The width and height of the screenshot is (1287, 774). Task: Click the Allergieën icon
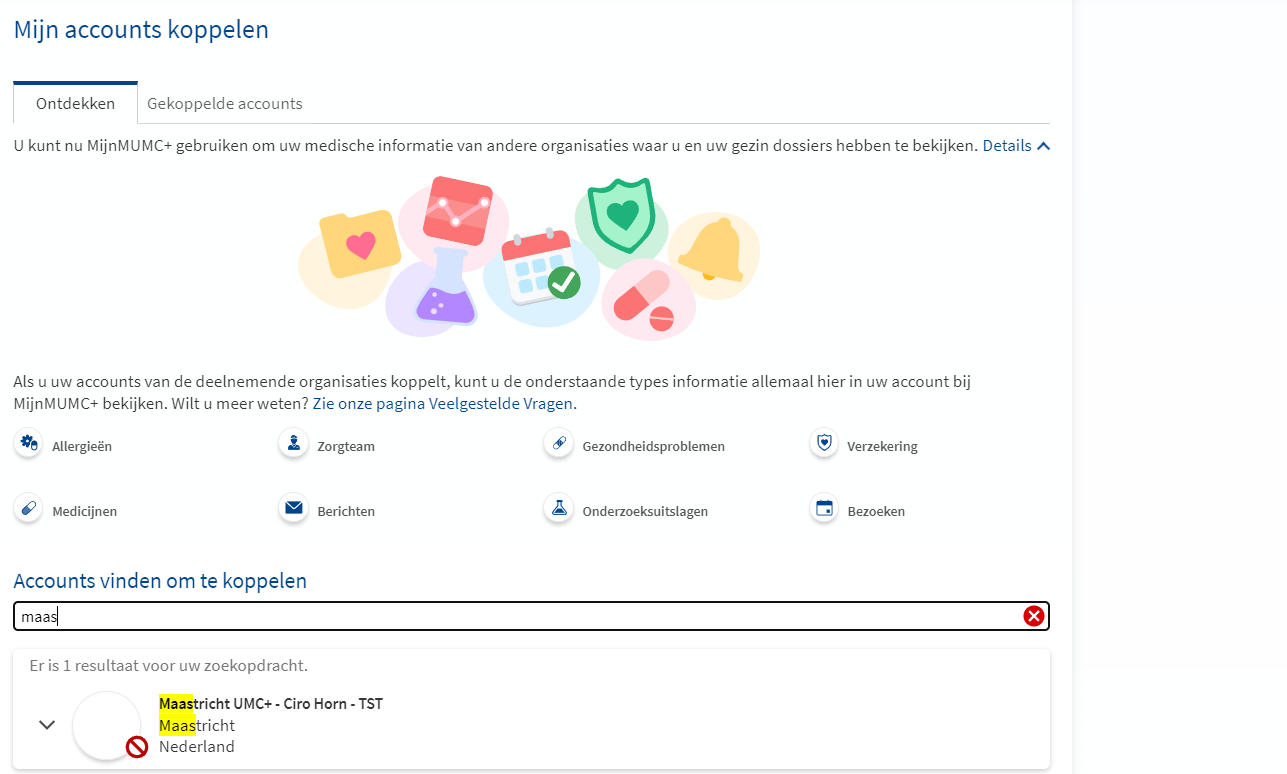[x=29, y=443]
